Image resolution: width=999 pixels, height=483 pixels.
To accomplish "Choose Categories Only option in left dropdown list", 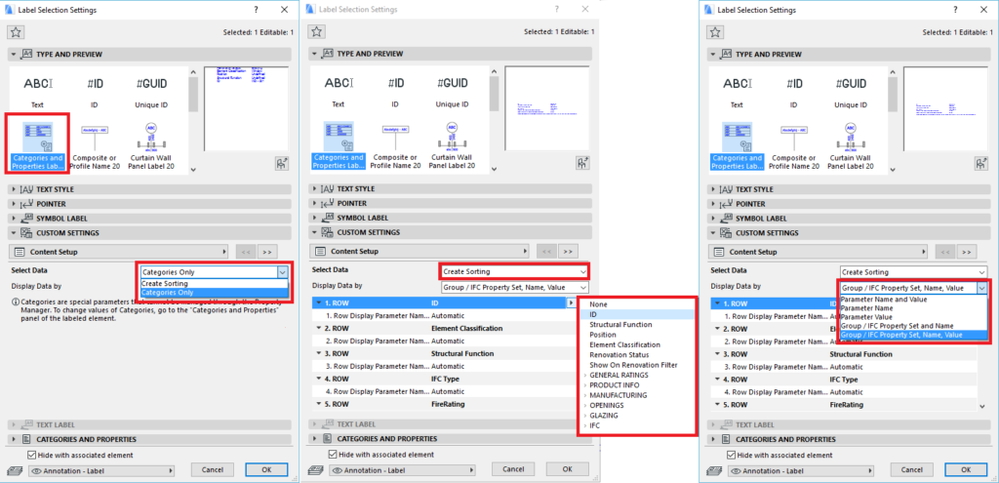I will click(214, 292).
